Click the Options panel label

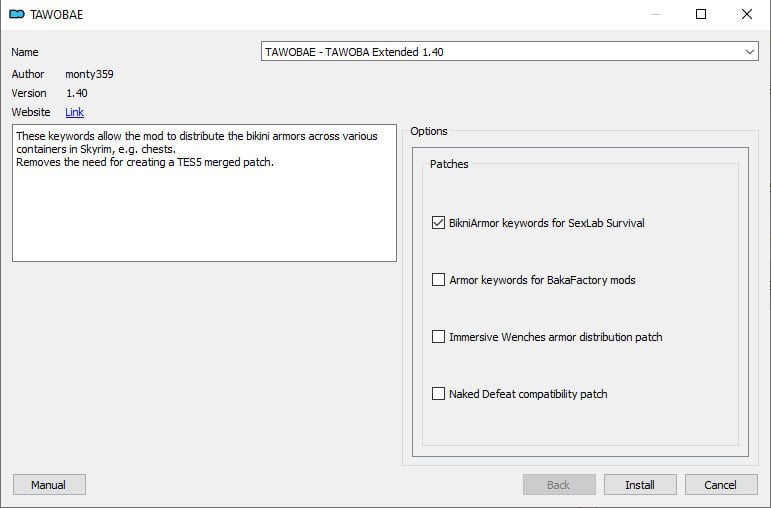click(429, 131)
